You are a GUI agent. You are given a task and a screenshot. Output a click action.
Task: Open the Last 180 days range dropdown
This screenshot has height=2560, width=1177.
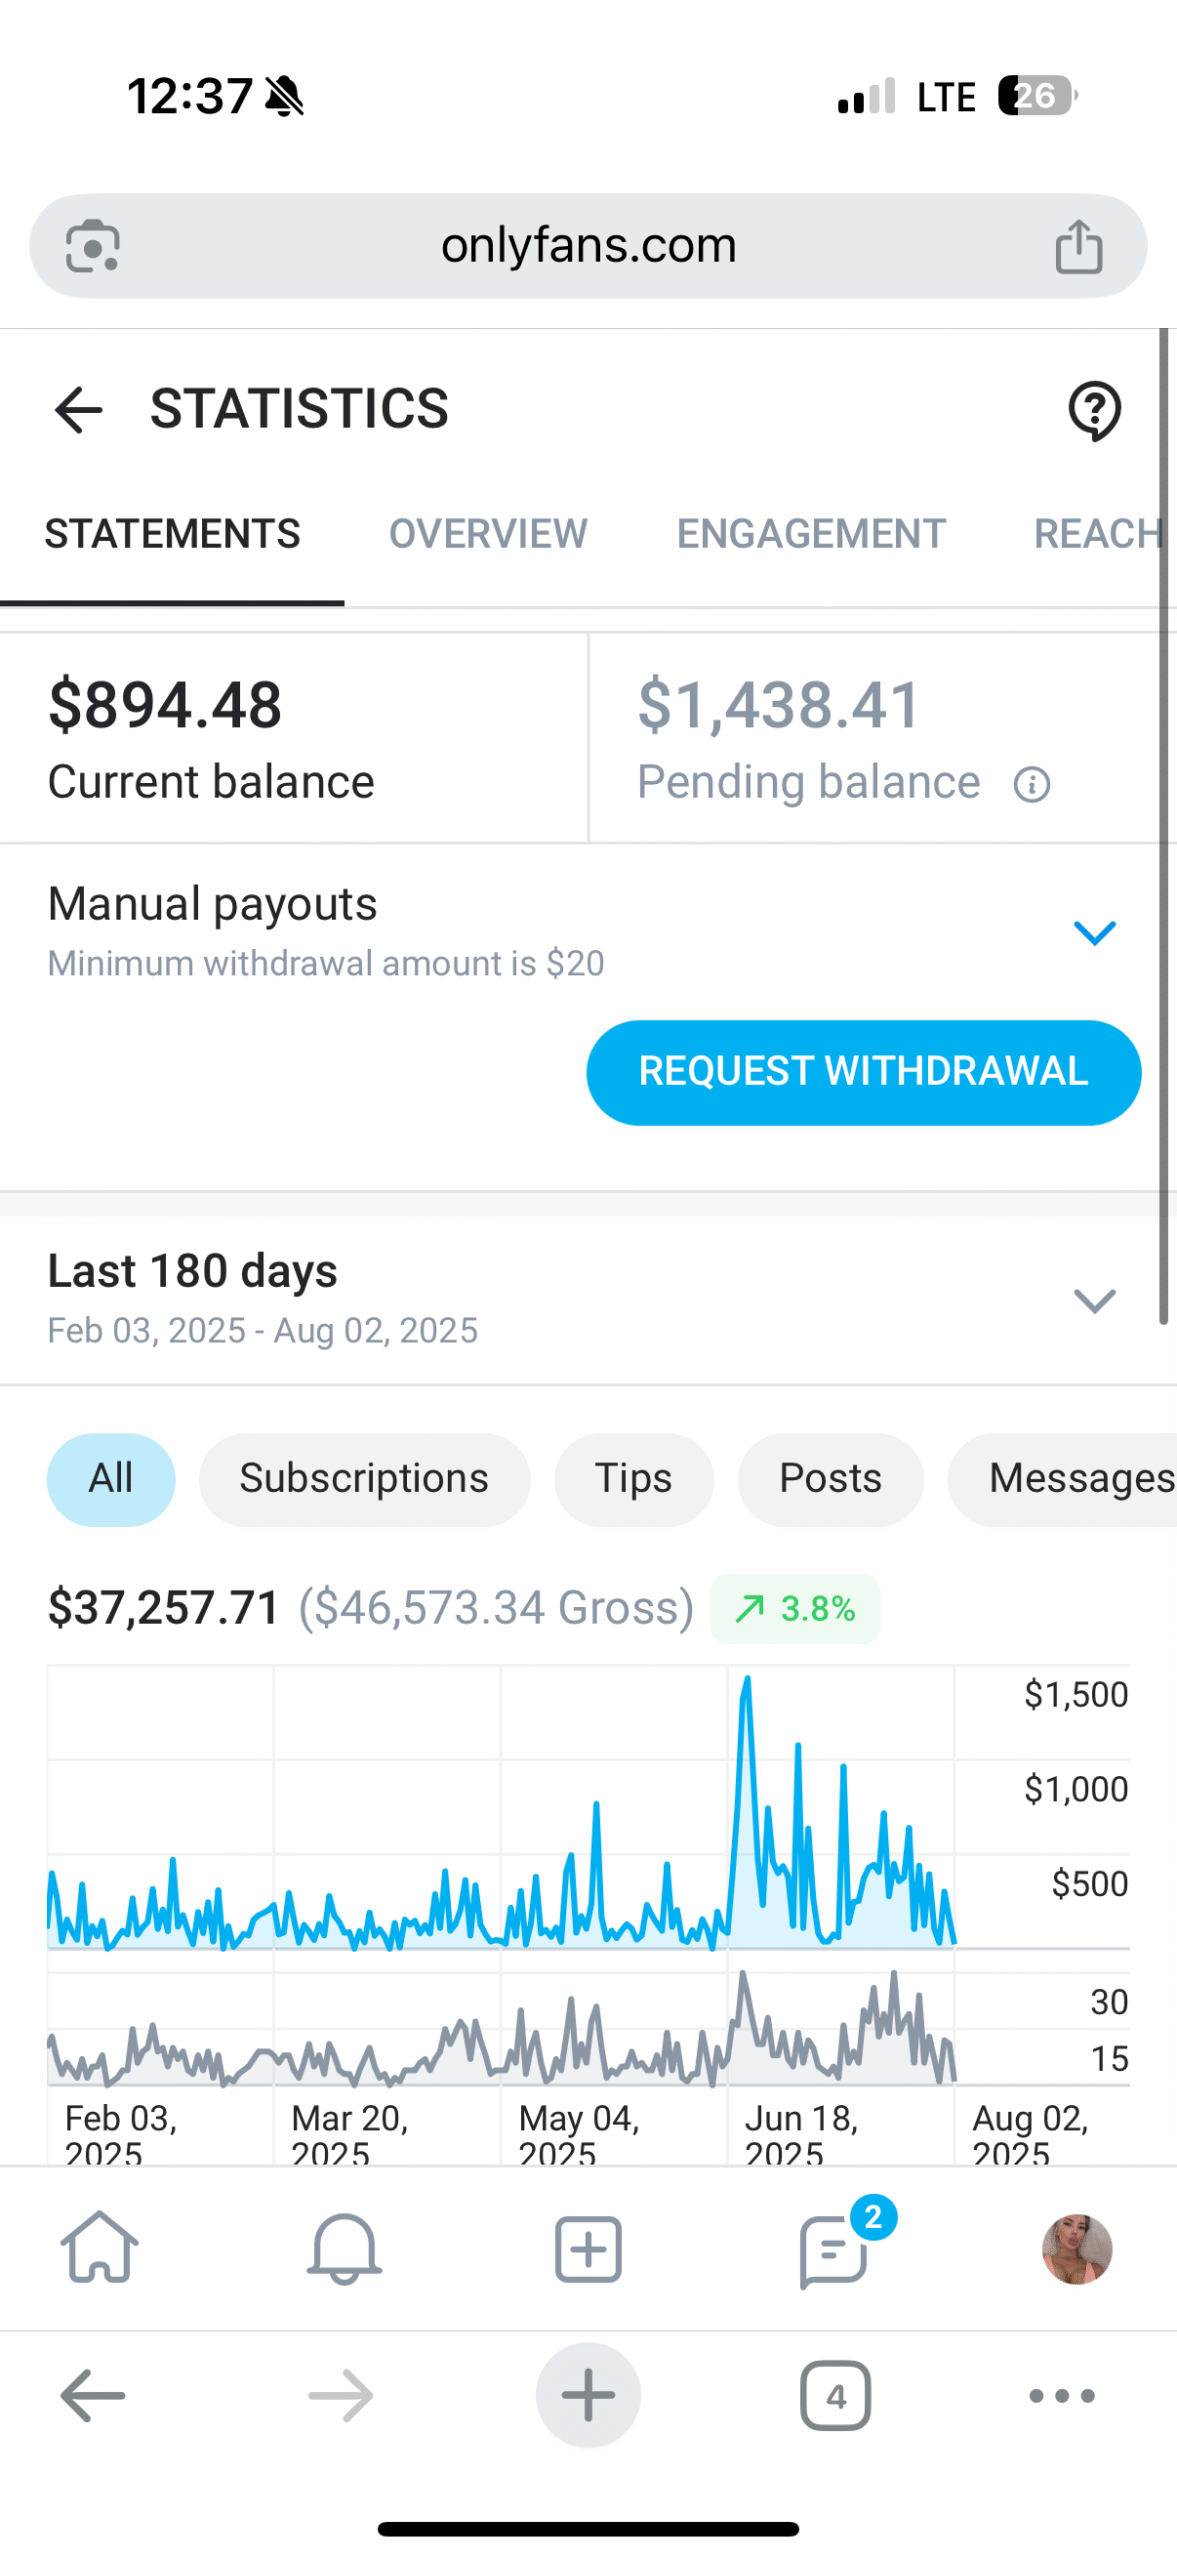1093,1300
